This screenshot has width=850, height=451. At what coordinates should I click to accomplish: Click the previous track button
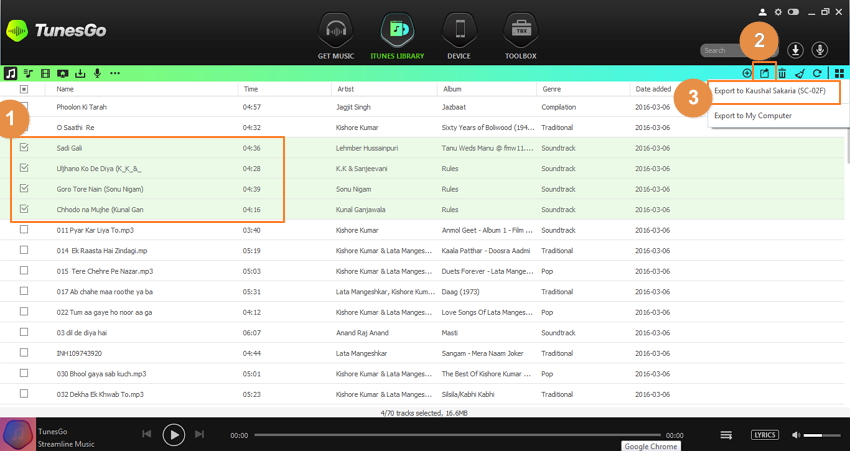coord(146,434)
